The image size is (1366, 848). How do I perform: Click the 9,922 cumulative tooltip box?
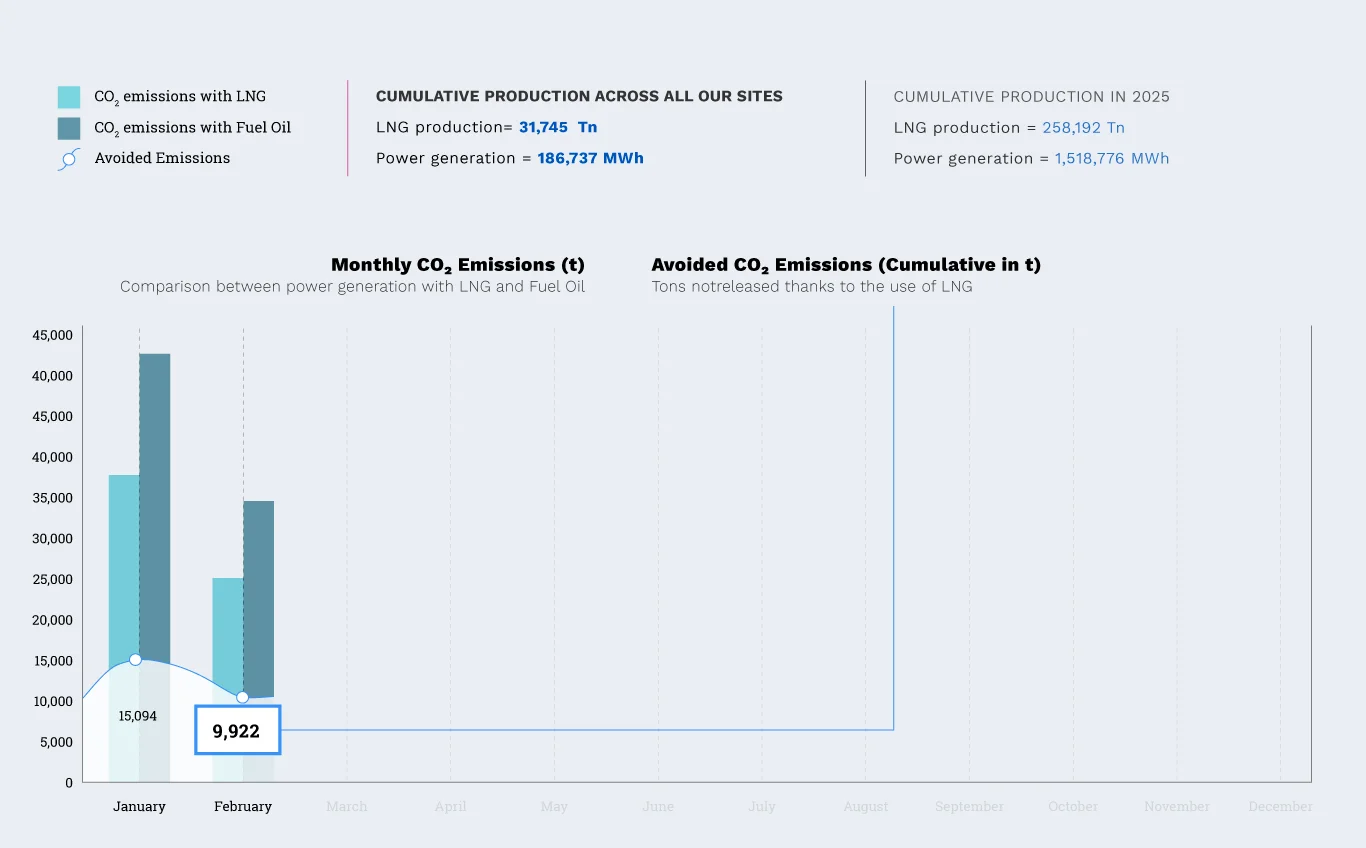(237, 731)
